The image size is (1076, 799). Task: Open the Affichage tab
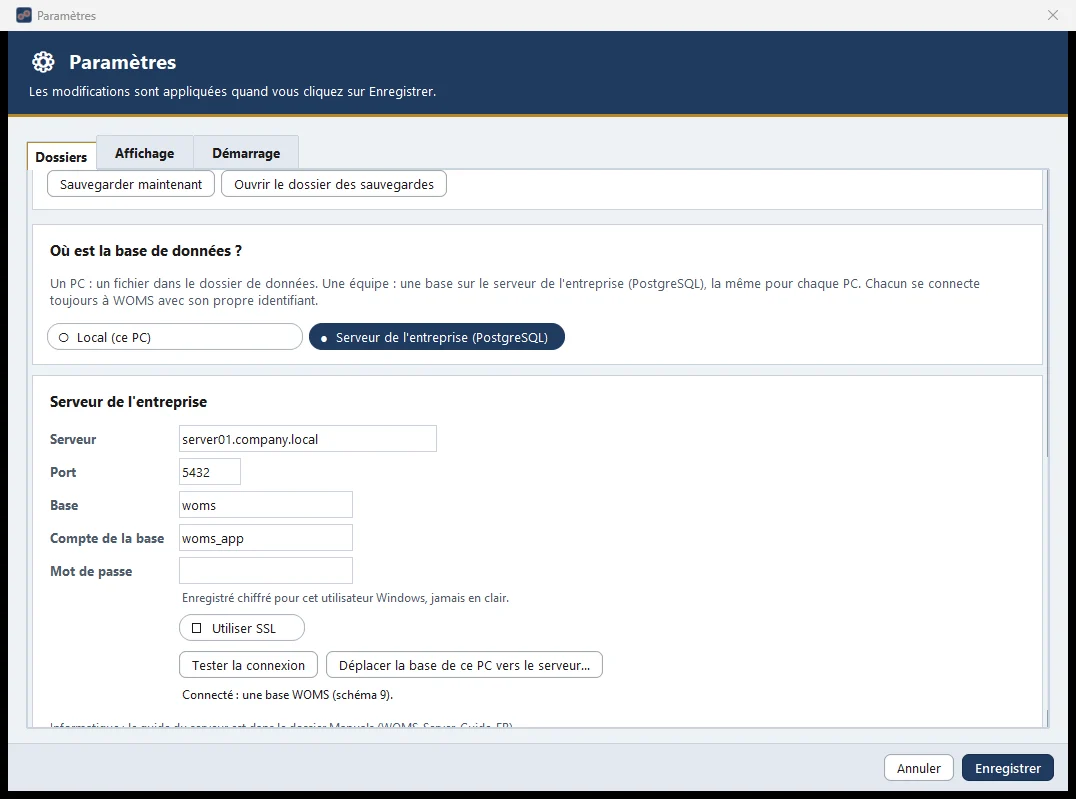click(x=145, y=153)
